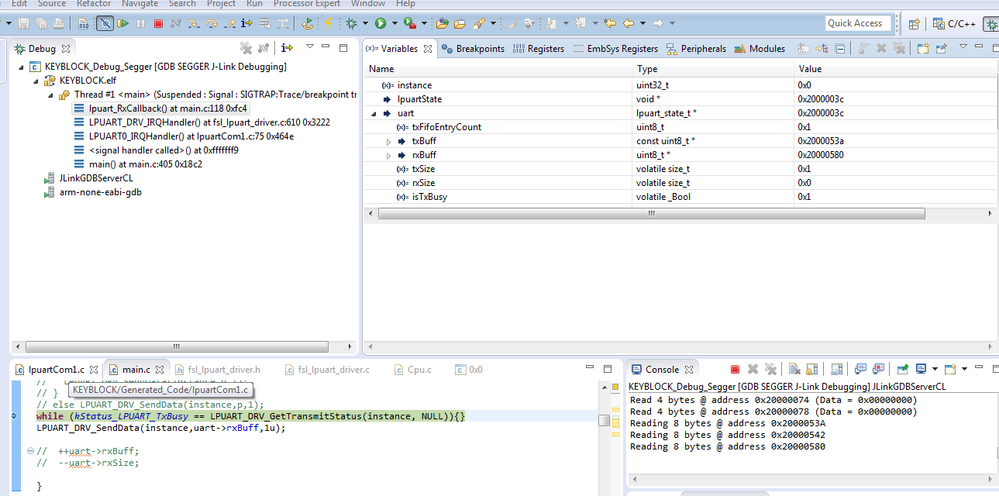Click the Step Return icon
Screen dimensions: 999x496
pos(229,24)
